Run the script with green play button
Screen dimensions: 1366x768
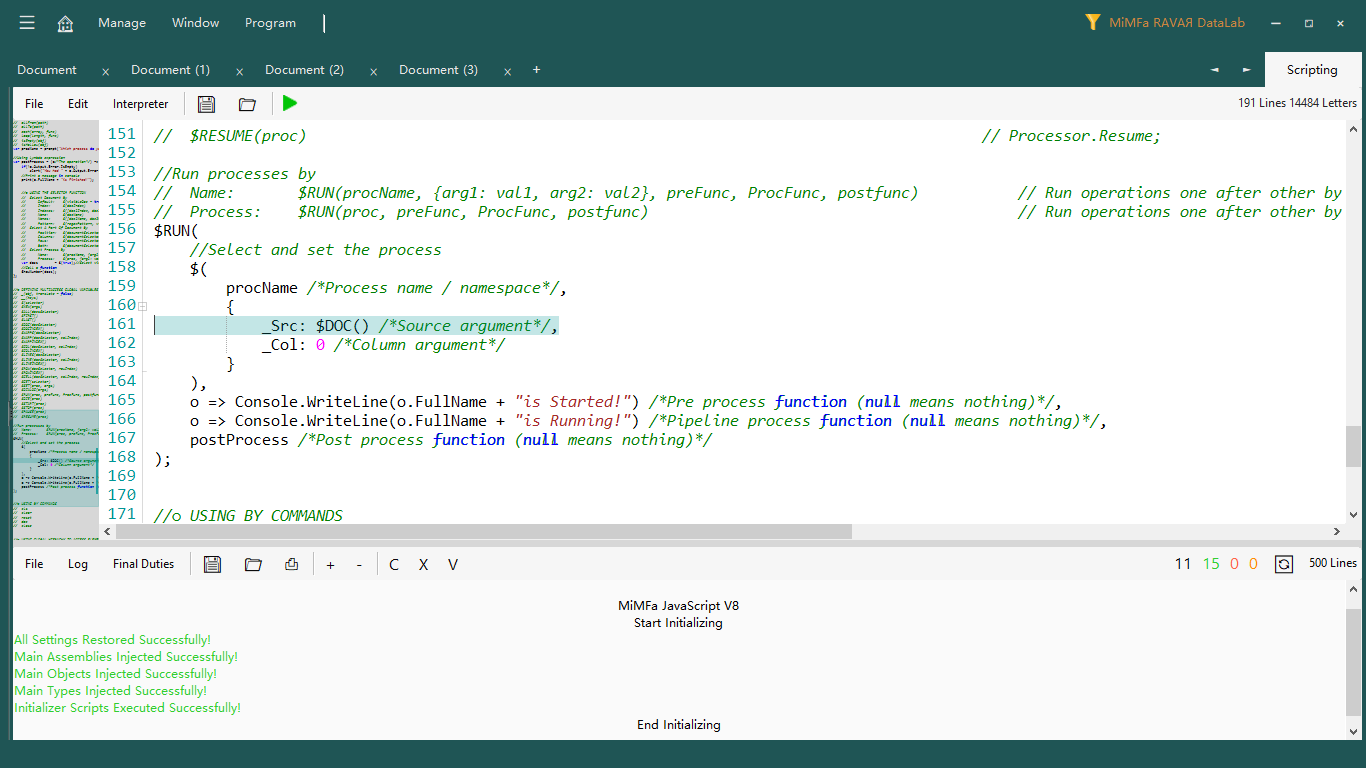(x=290, y=103)
